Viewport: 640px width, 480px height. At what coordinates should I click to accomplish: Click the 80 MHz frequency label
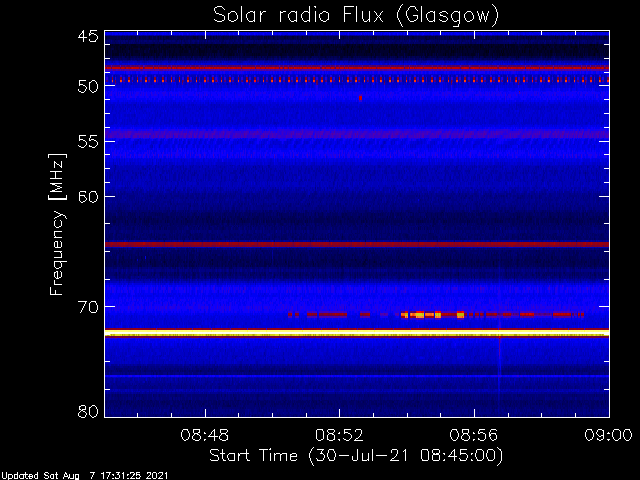tap(88, 411)
